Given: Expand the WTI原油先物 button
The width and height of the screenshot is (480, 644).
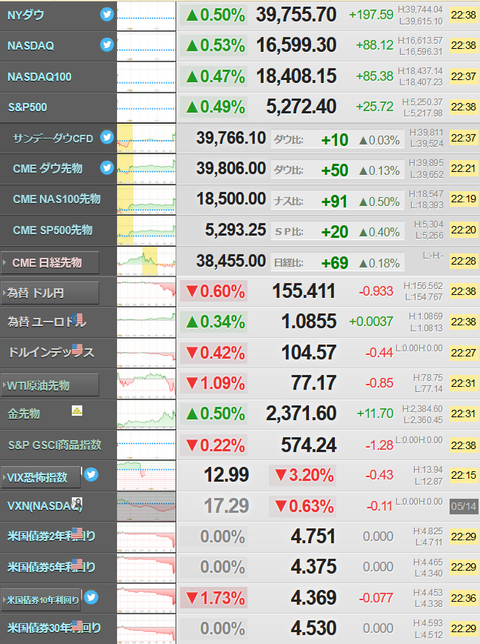Looking at the screenshot, I should [x=50, y=385].
